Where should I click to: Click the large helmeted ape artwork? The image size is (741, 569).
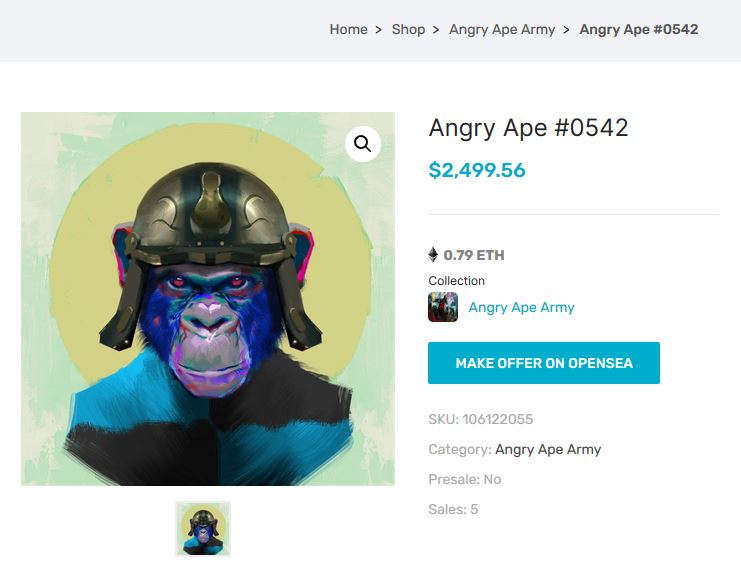point(208,299)
